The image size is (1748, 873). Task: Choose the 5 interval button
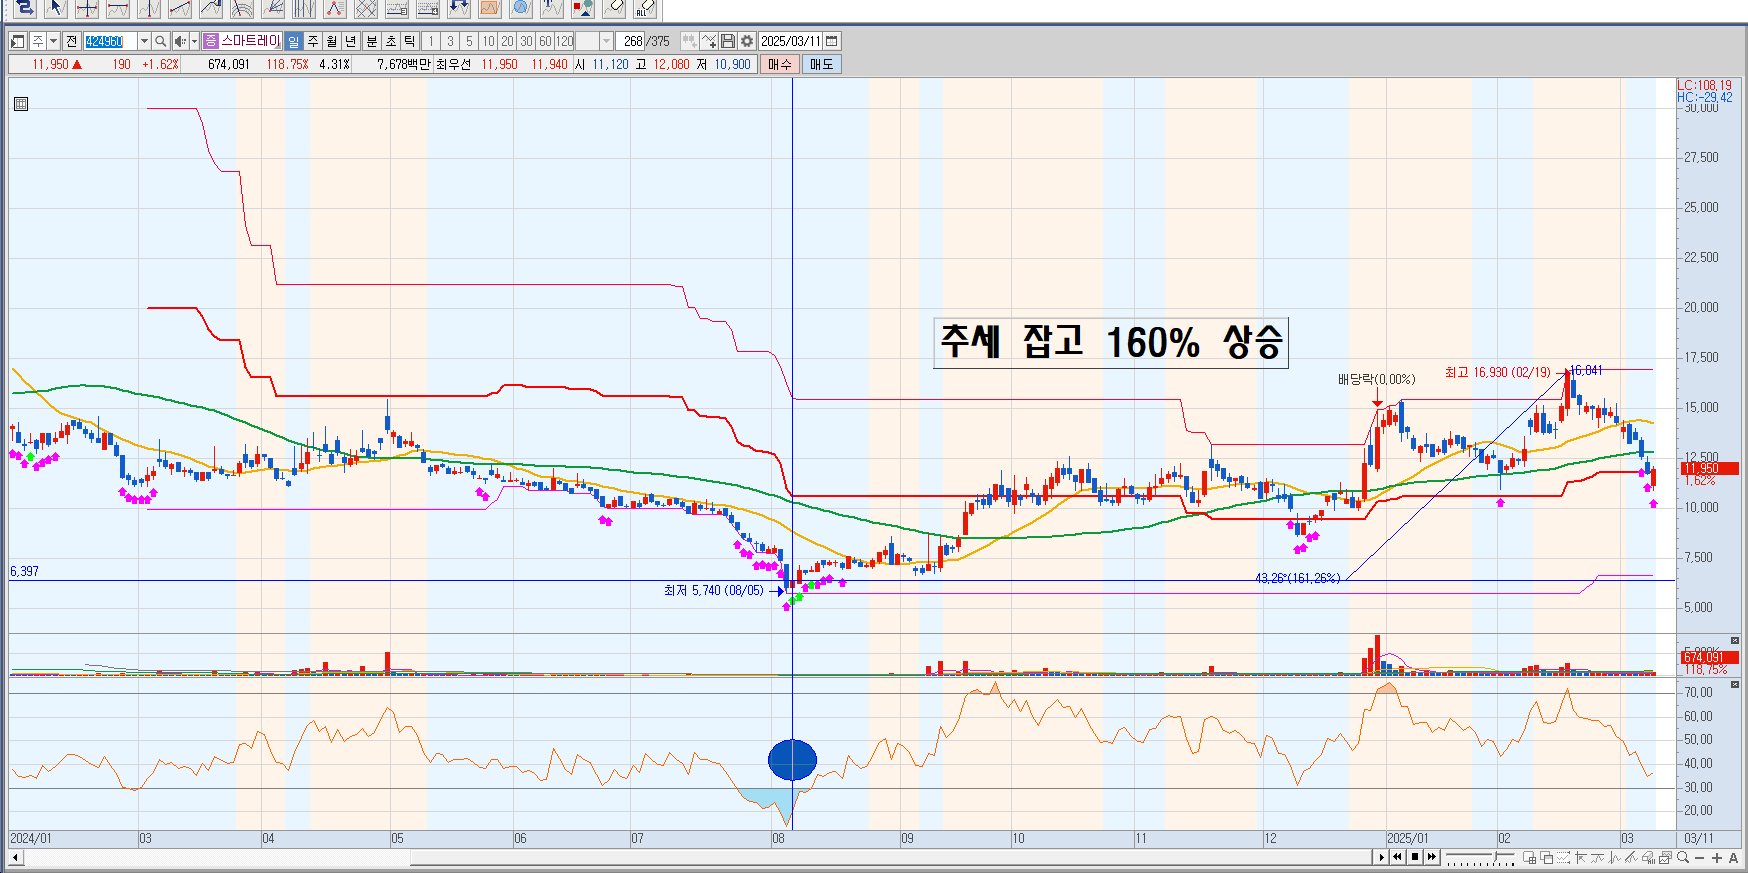coord(469,41)
